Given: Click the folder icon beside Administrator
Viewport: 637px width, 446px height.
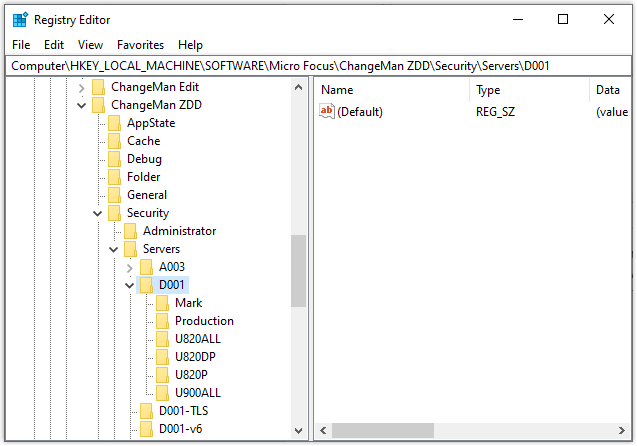Looking at the screenshot, I should (130, 231).
